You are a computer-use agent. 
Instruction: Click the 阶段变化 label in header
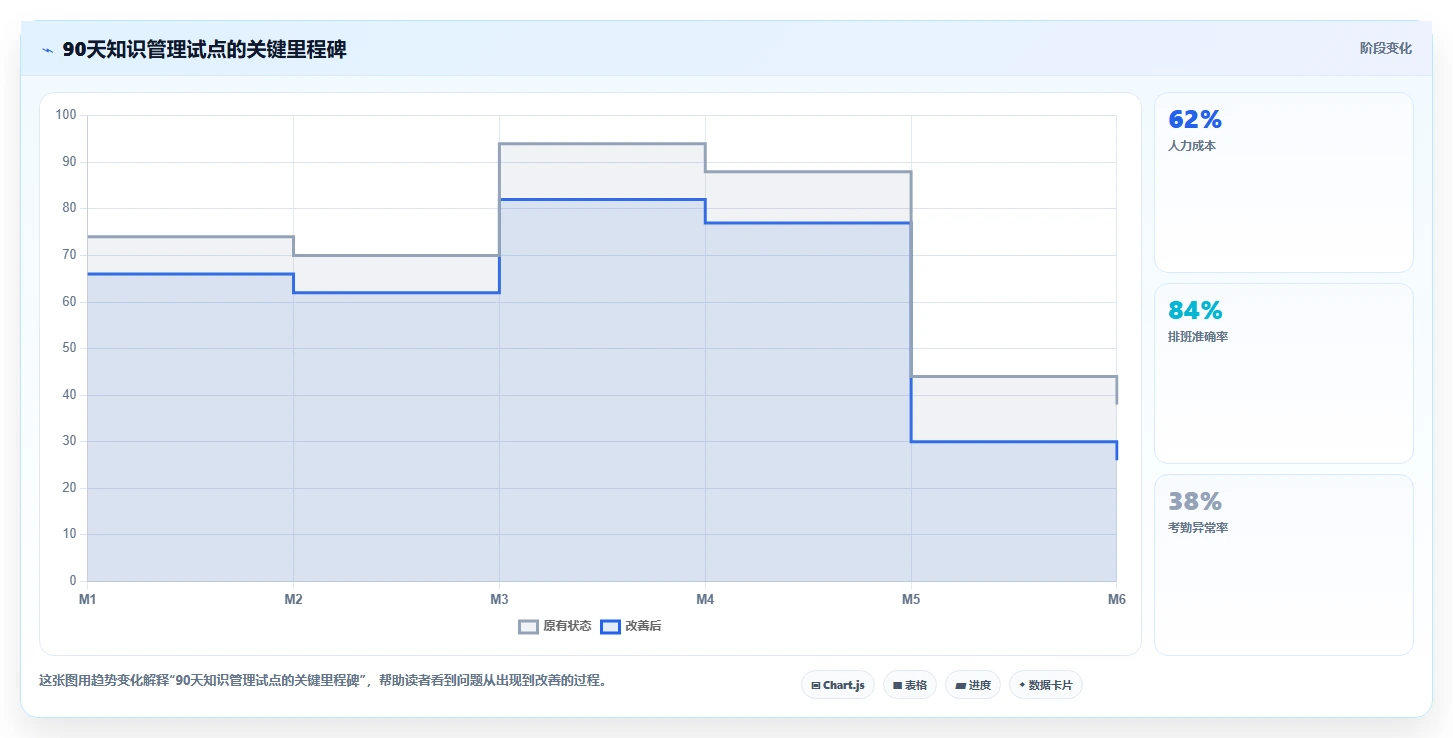(1386, 48)
